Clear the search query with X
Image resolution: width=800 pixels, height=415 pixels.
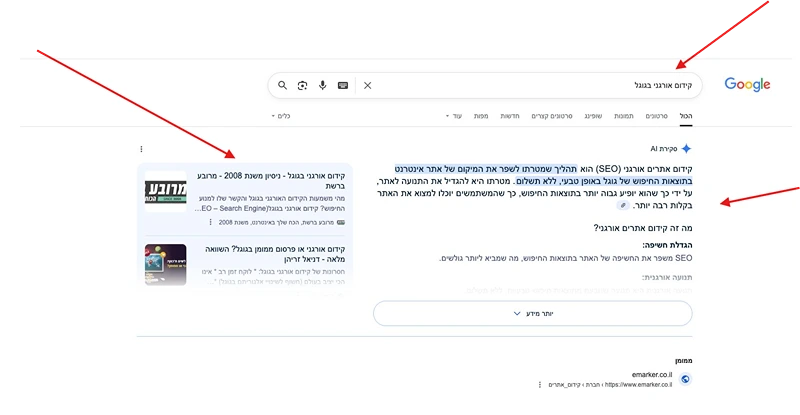[367, 86]
